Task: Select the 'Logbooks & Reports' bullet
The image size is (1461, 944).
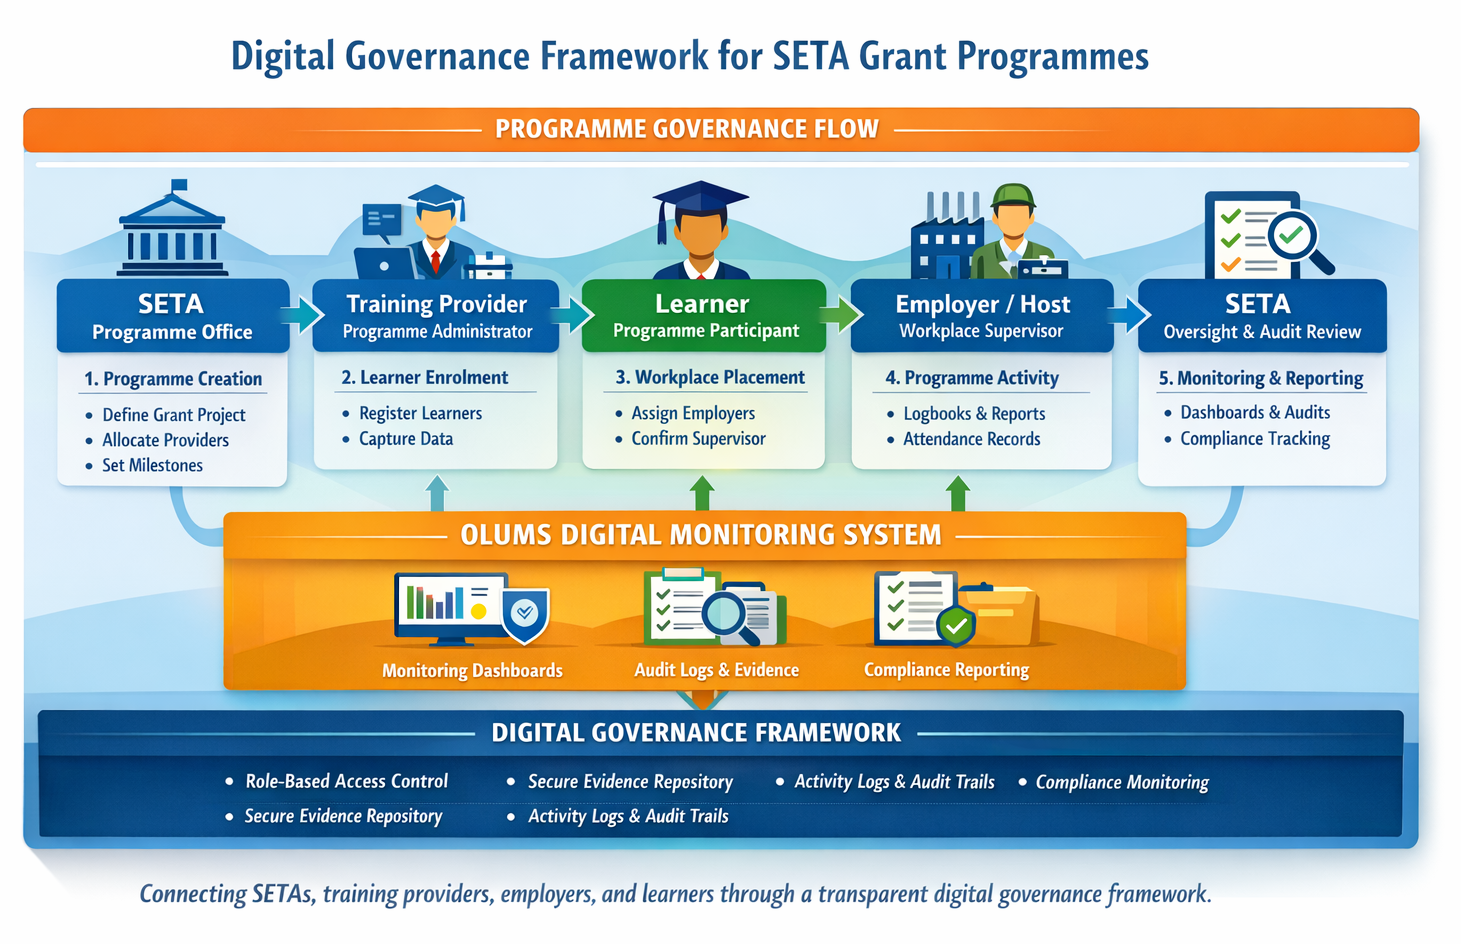Action: point(974,414)
